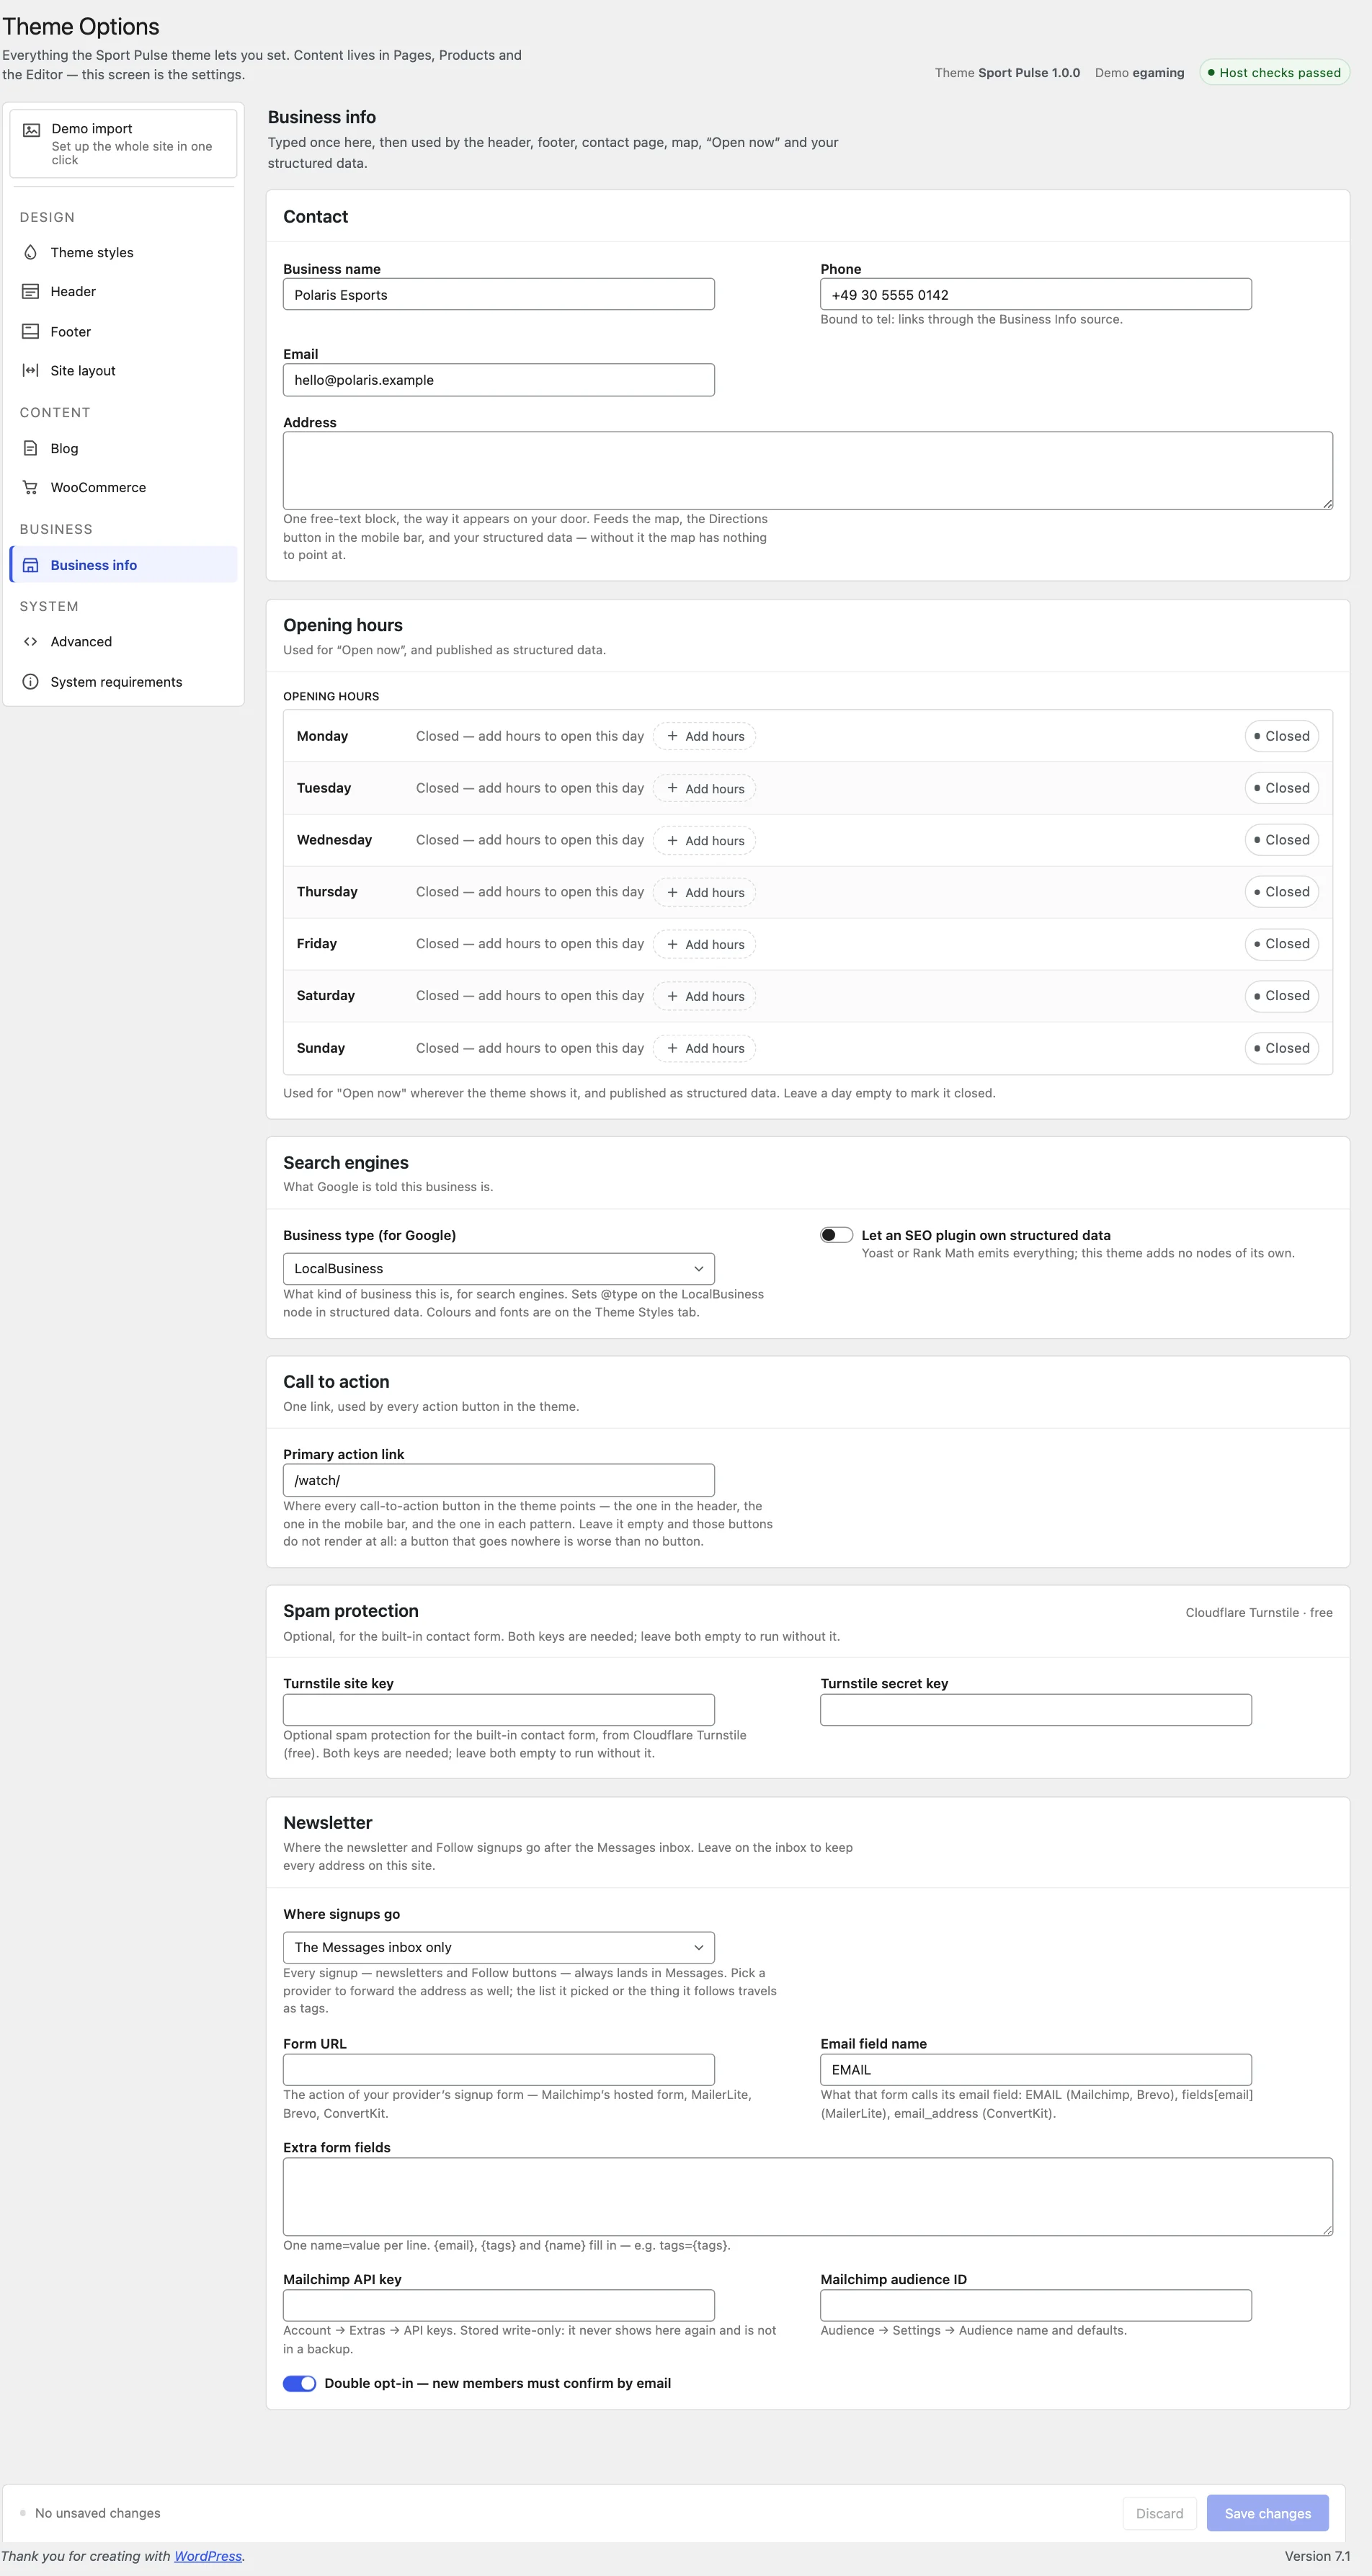1372x2576 pixels.
Task: Click the Blog document icon
Action: coord(30,448)
